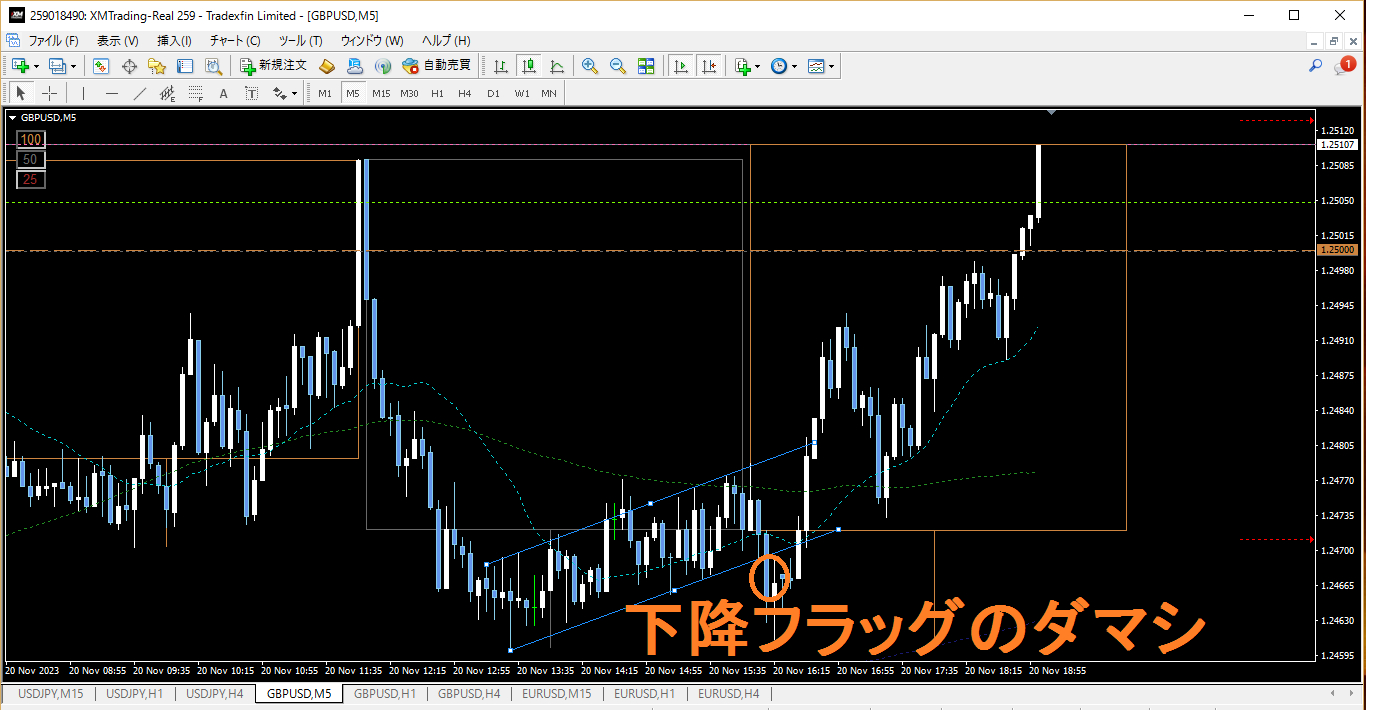This screenshot has width=1380, height=710.
Task: Expand the arrows objects dropdown
Action: pyautogui.click(x=294, y=93)
